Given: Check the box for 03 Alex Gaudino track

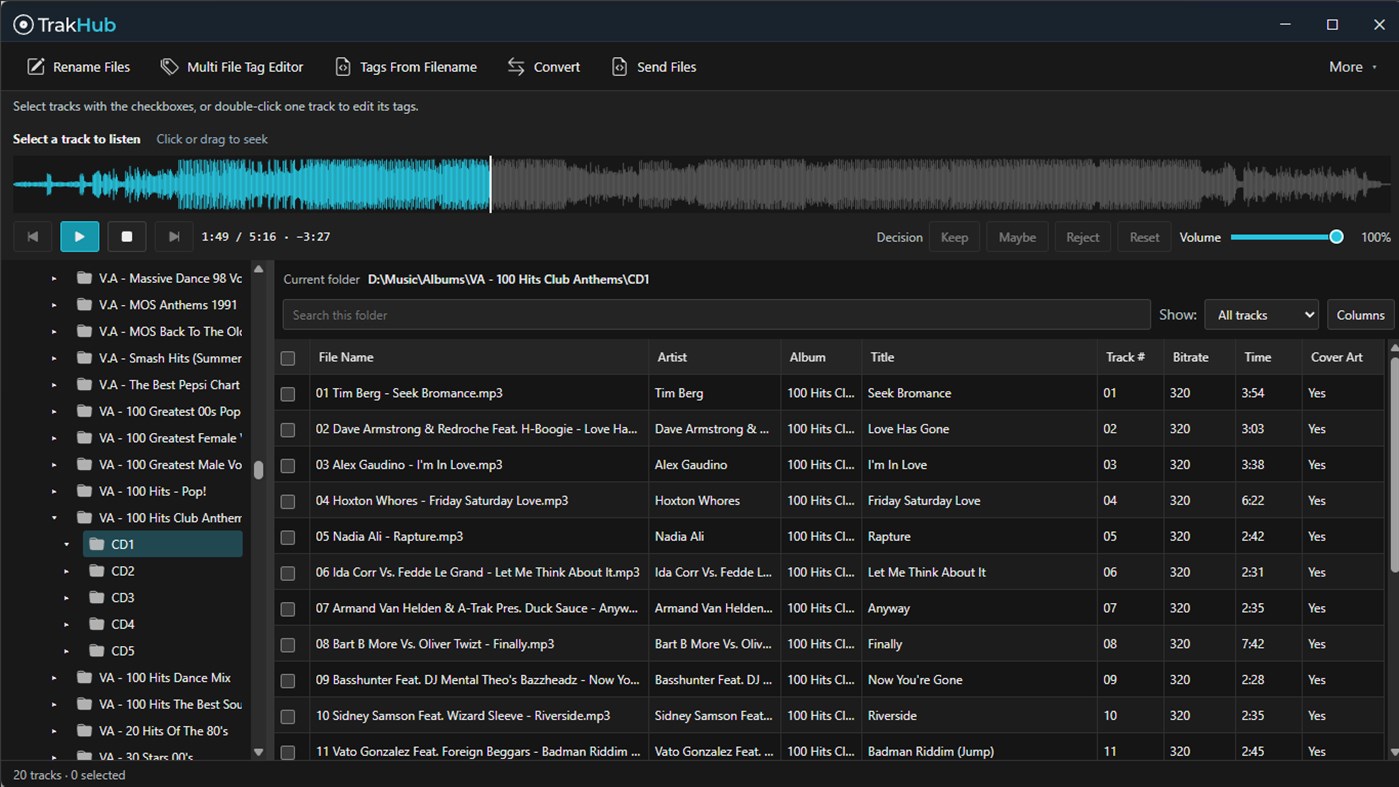Looking at the screenshot, I should pos(288,466).
